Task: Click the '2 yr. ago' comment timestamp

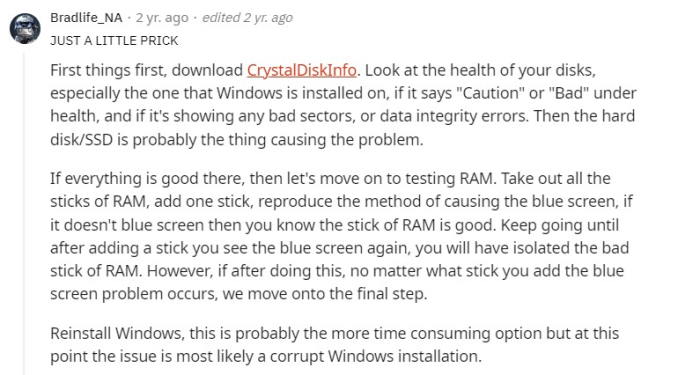Action: coord(162,18)
